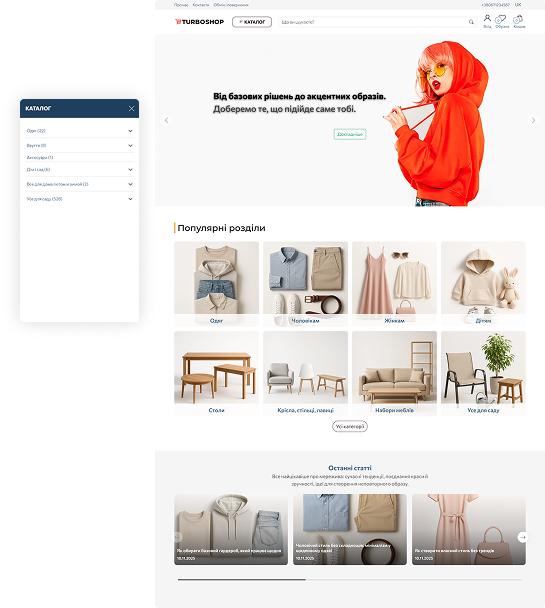Expand the Усе для саду catalog item
This screenshot has height=608, width=545.
pyautogui.click(x=130, y=199)
